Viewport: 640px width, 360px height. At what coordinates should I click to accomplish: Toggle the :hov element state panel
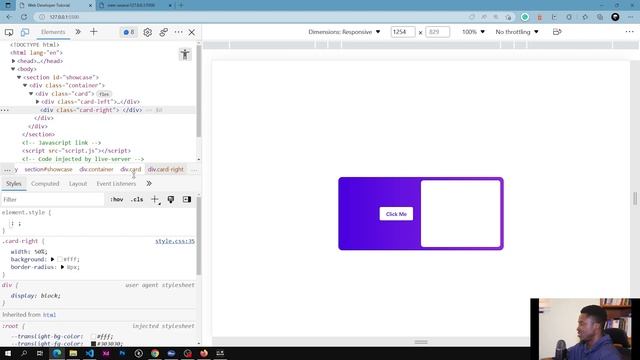(117, 200)
